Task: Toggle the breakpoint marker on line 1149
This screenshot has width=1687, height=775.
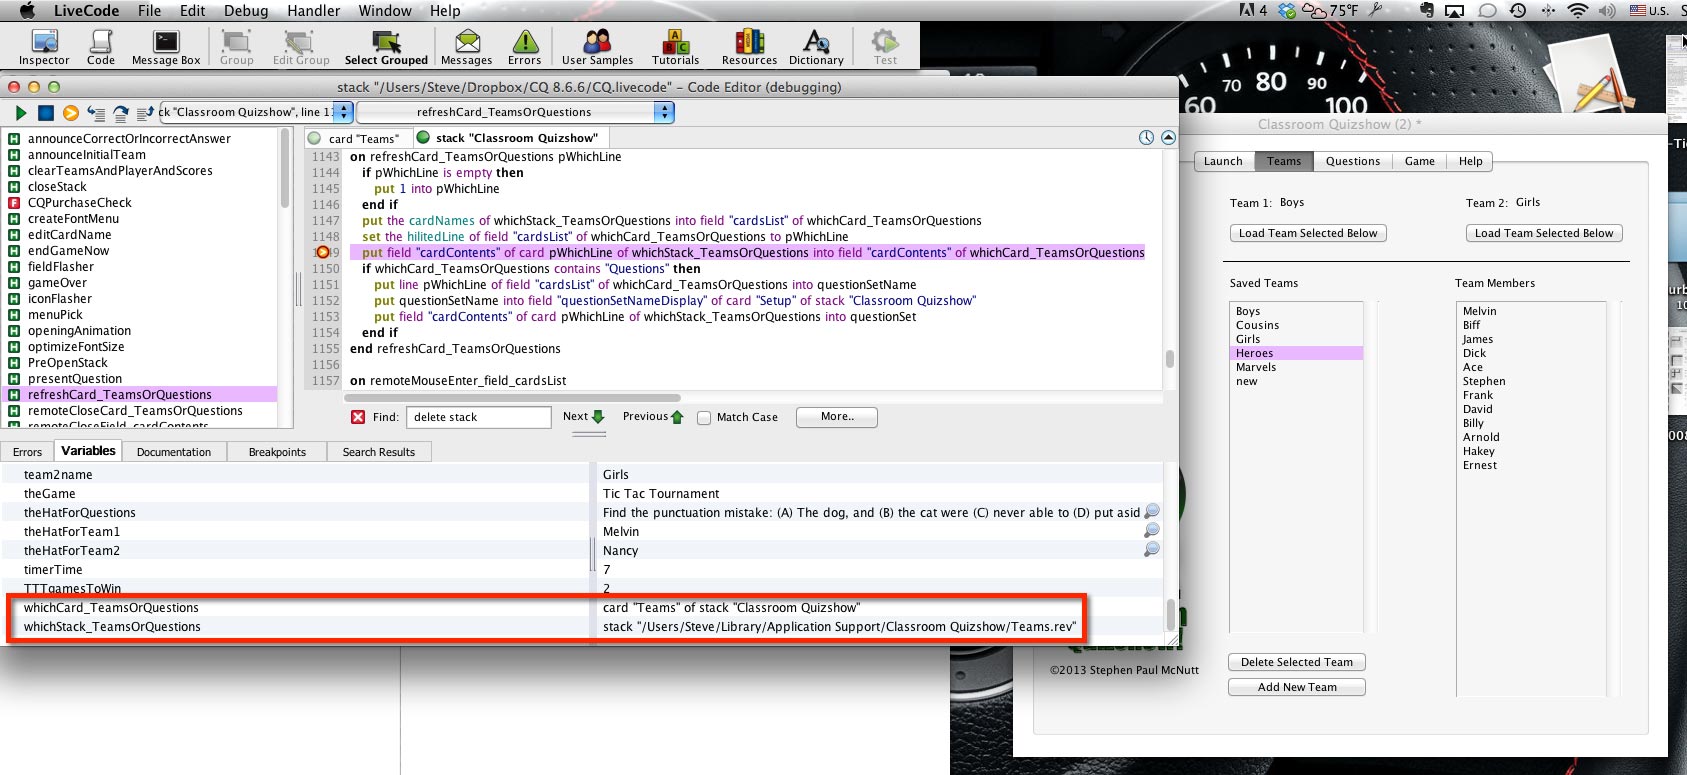Action: pos(323,253)
